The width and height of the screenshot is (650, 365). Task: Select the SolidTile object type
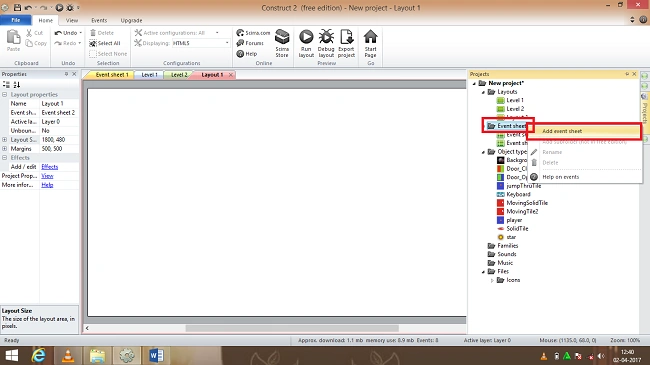[512, 229]
